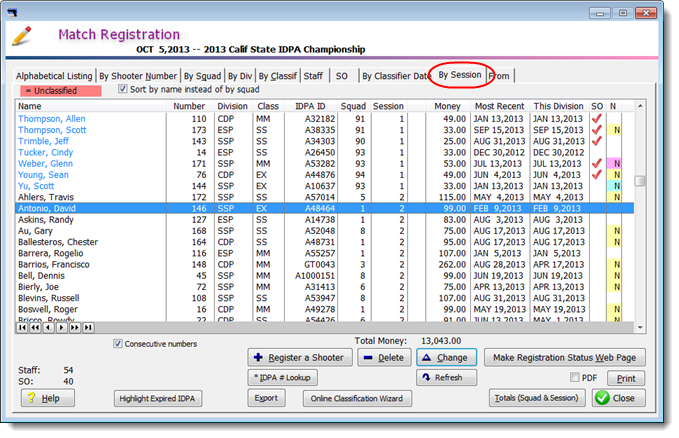679x438 pixels.
Task: Close the registration dialog with Close button
Action: pos(618,398)
